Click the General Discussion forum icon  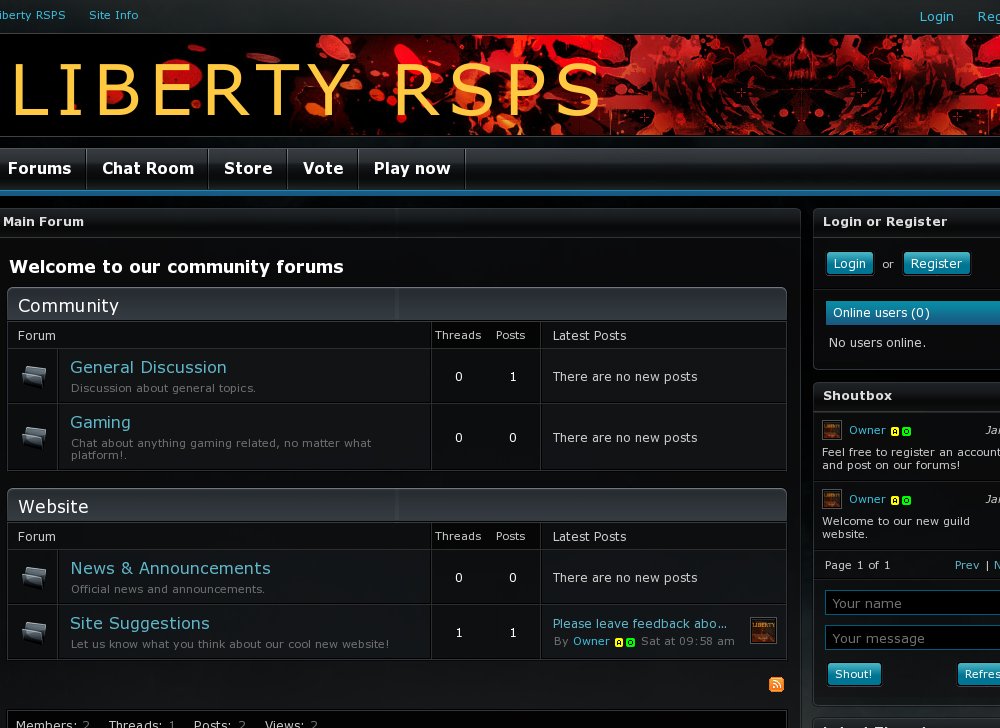coord(33,375)
